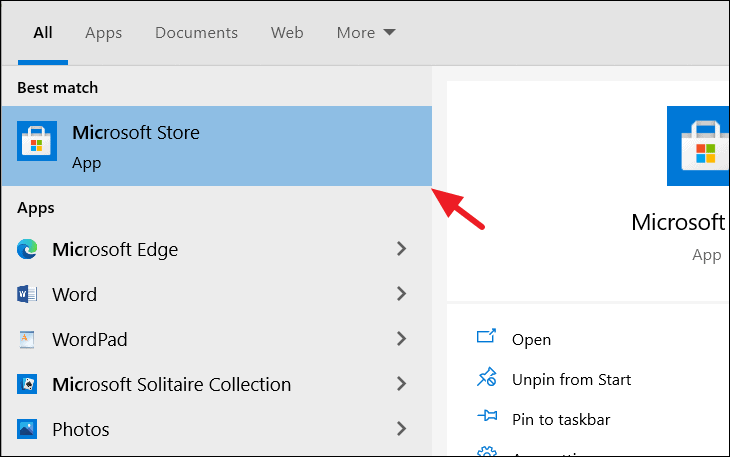Click Open in the preview pane
Viewport: 730px width, 457px height.
pyautogui.click(x=531, y=340)
